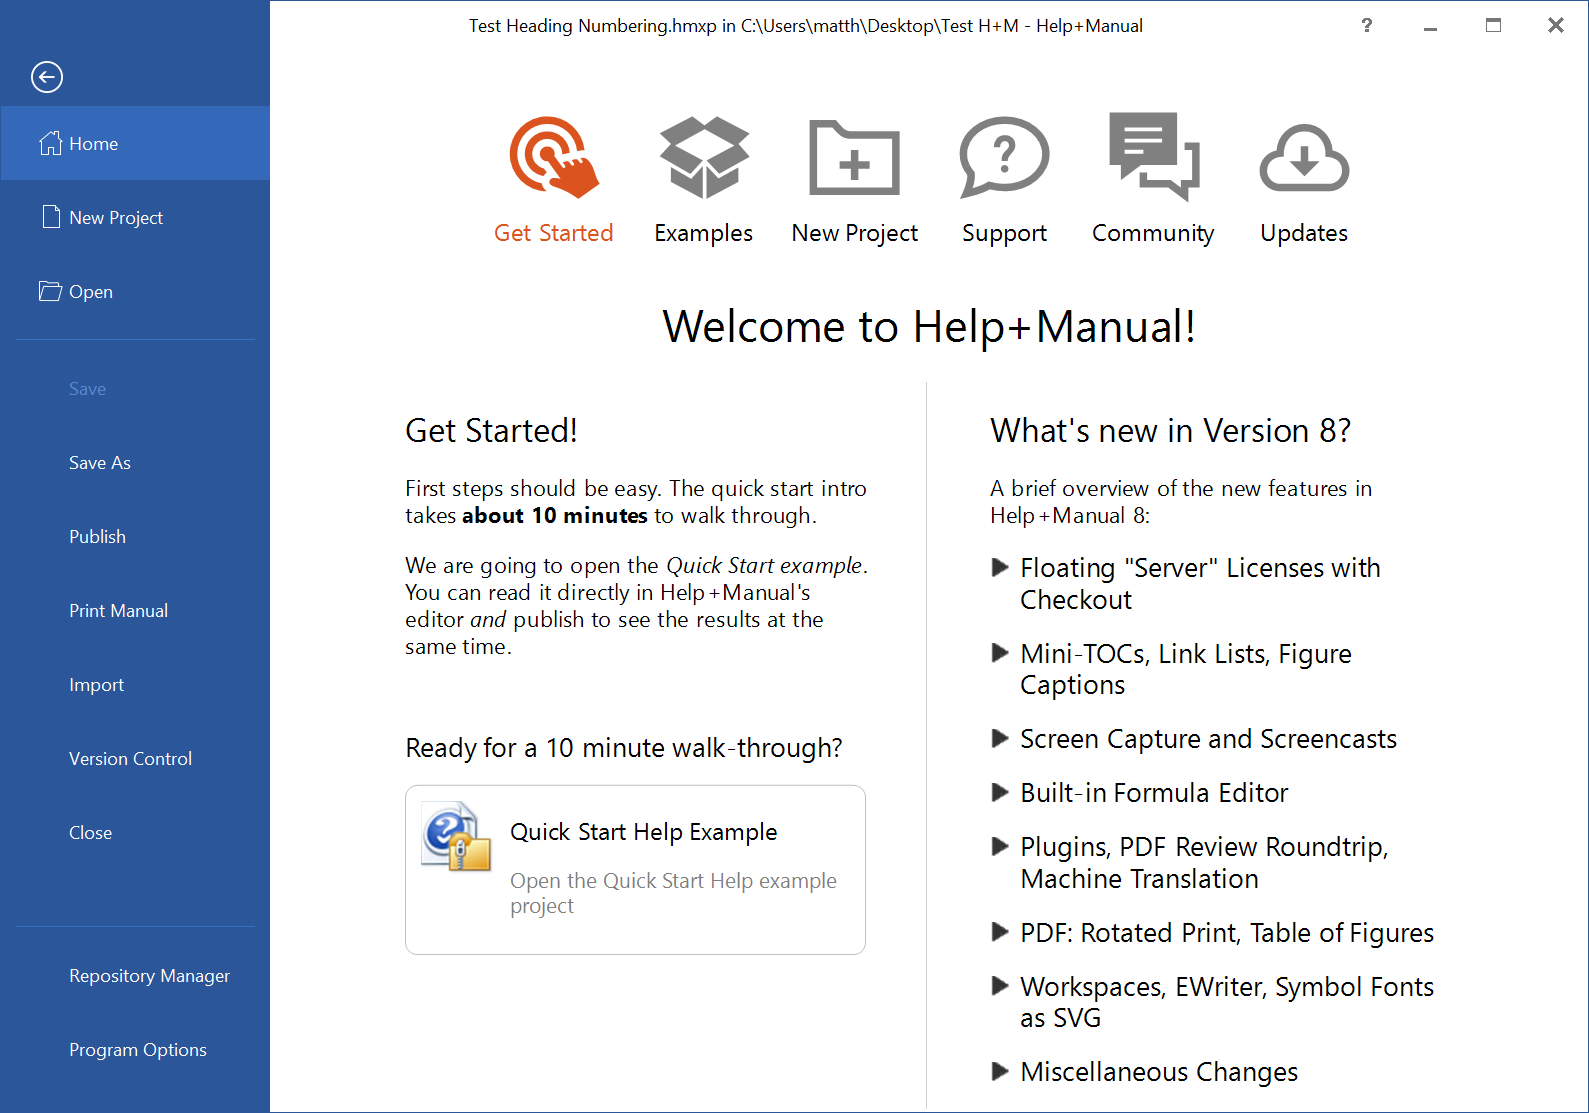Click the "Get Started!" heading
Viewport: 1589px width, 1113px height.
[x=491, y=431]
